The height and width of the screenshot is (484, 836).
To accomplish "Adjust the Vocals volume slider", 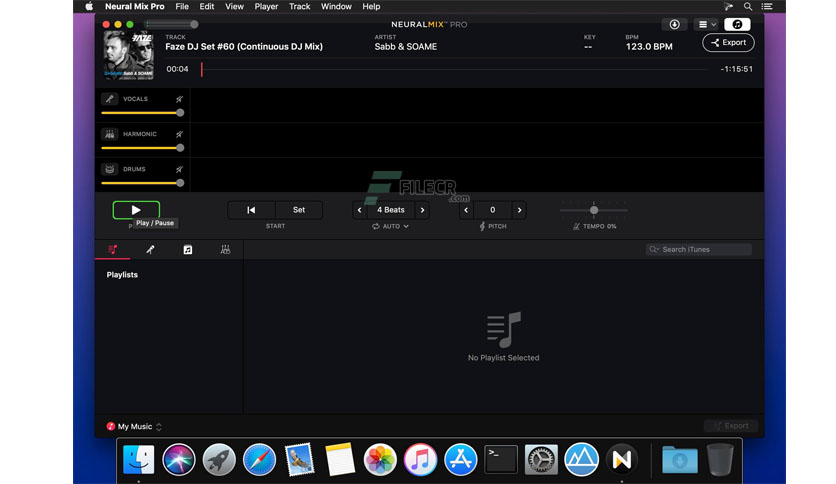I will tap(142, 113).
